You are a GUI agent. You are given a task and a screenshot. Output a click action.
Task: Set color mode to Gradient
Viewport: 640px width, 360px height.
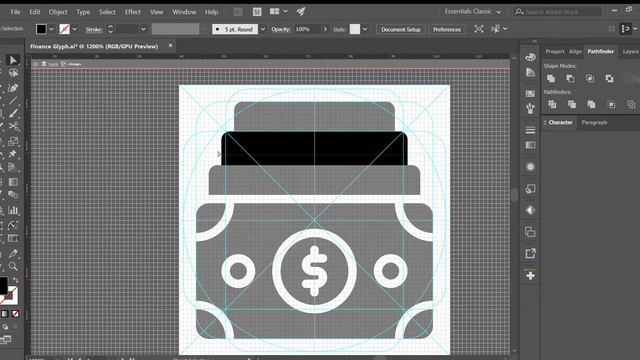click(x=5, y=314)
